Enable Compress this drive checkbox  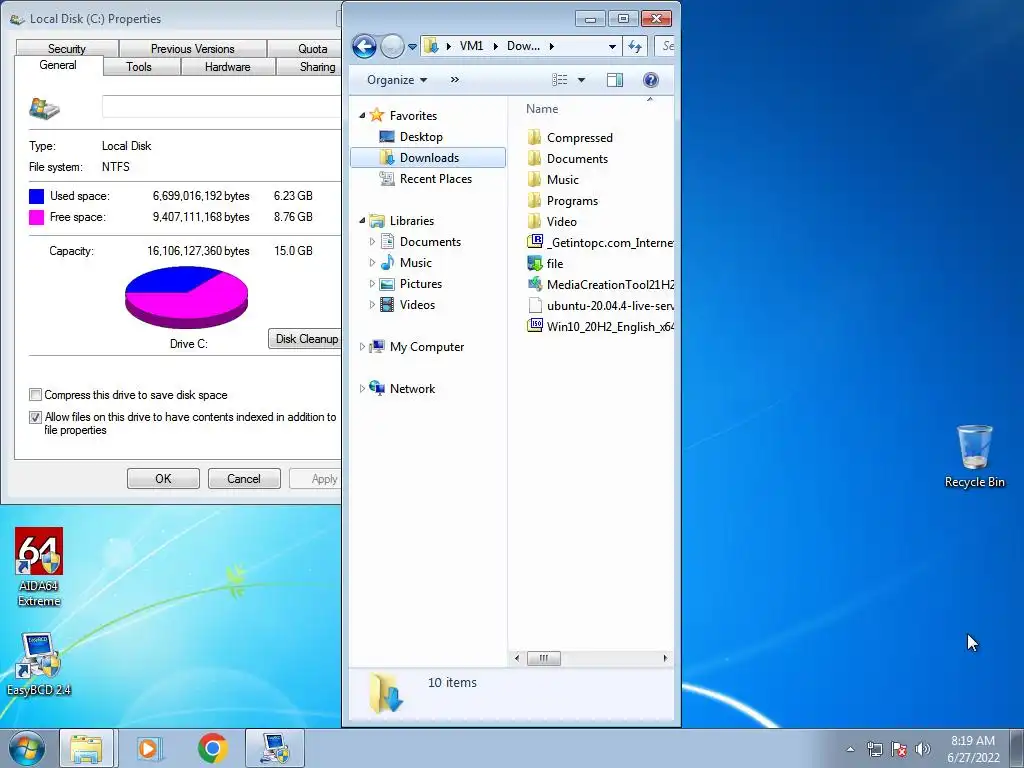[x=35, y=394]
